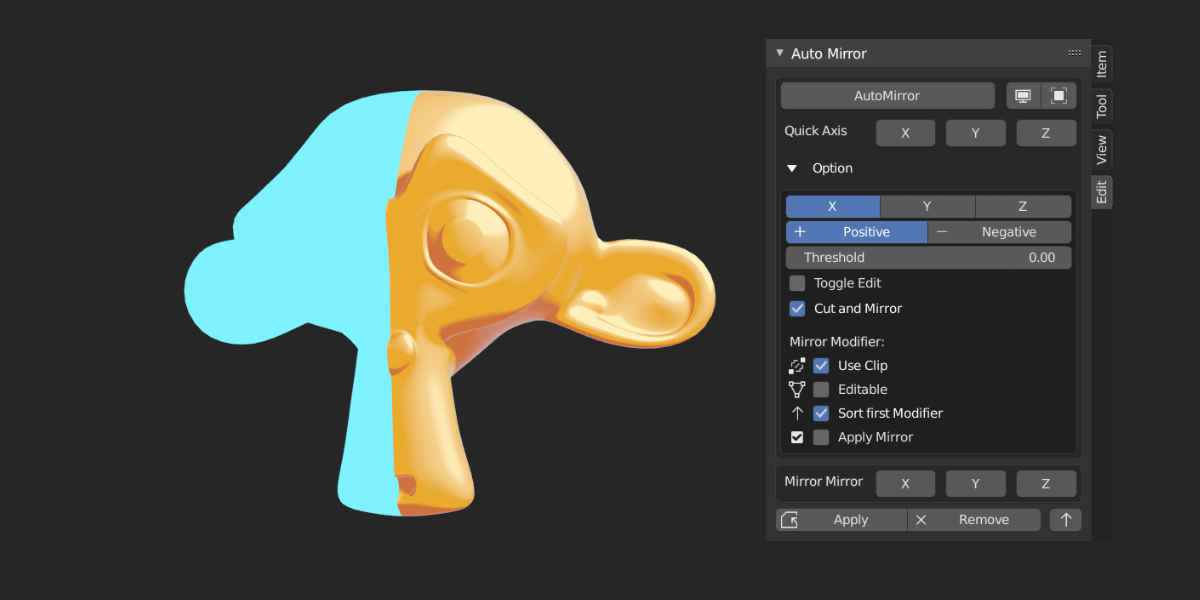Click the mesh vertex icon beside Editable
The height and width of the screenshot is (600, 1200).
[797, 389]
